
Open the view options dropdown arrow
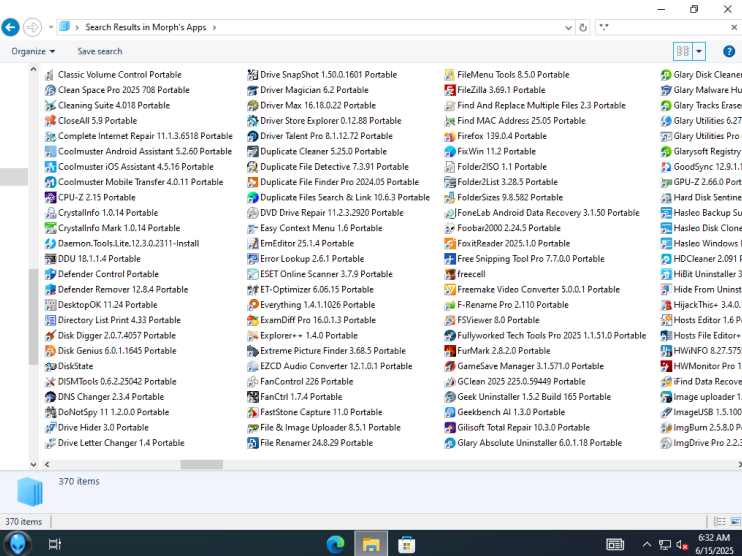tap(699, 51)
